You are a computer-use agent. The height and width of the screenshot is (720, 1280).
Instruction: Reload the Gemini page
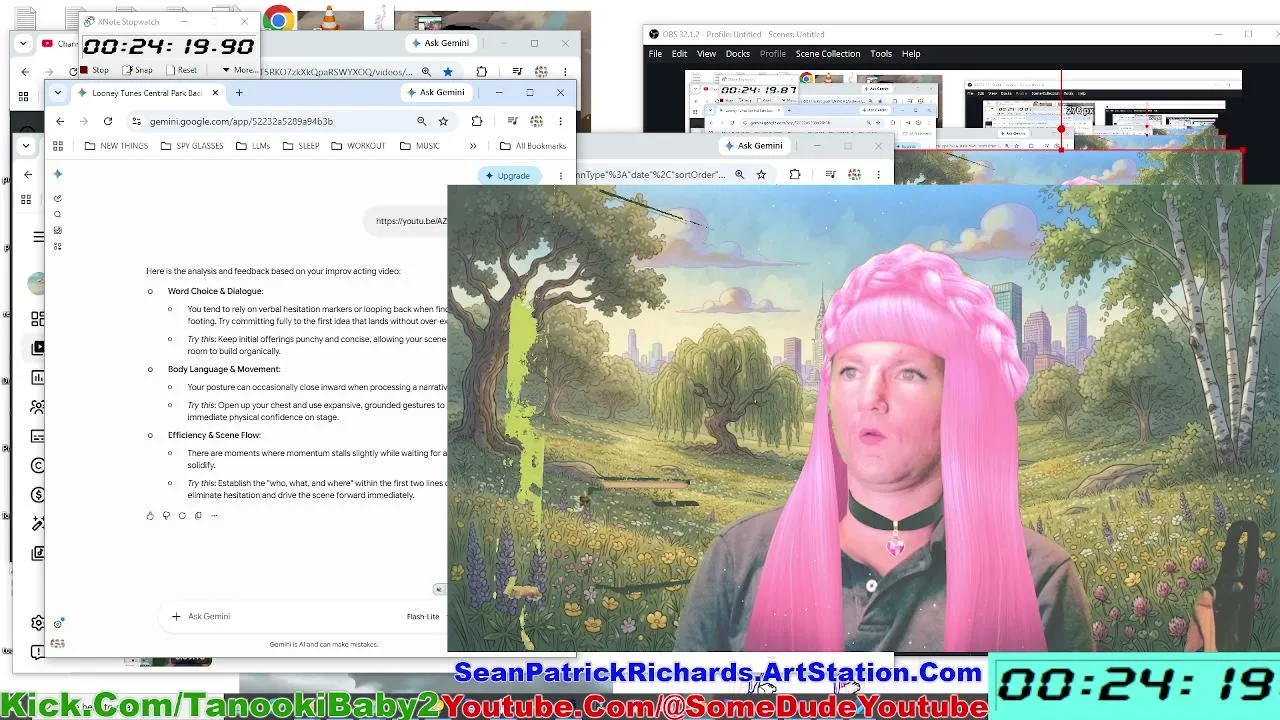coord(108,121)
